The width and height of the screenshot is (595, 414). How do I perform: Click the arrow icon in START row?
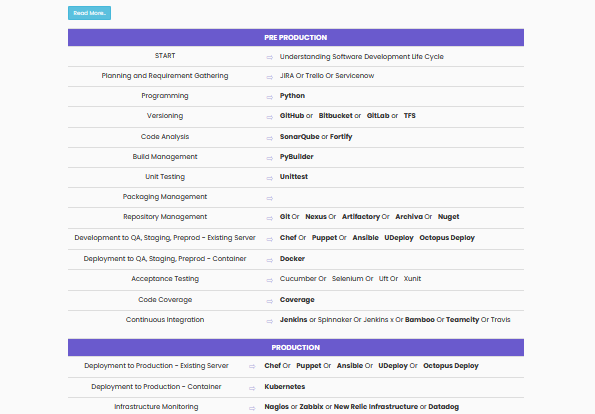269,57
